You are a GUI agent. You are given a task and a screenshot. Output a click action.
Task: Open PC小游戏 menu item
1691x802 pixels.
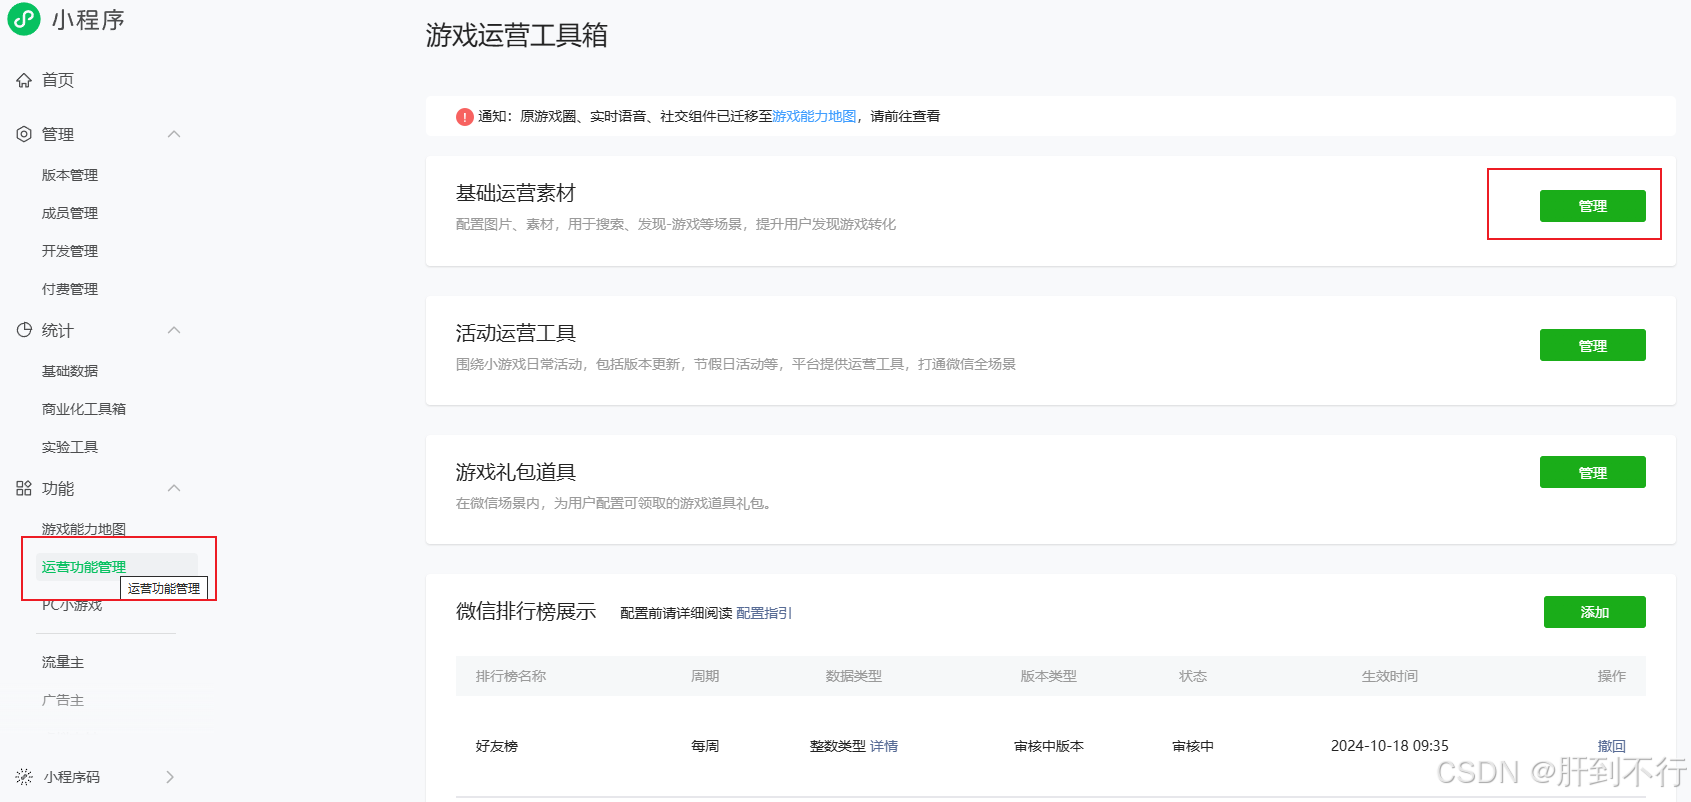point(72,605)
